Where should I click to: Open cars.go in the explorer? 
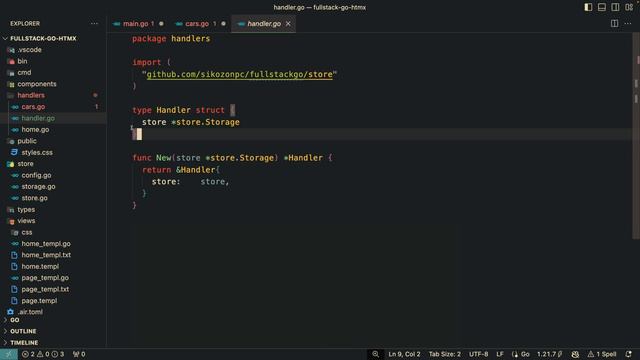pos(33,107)
